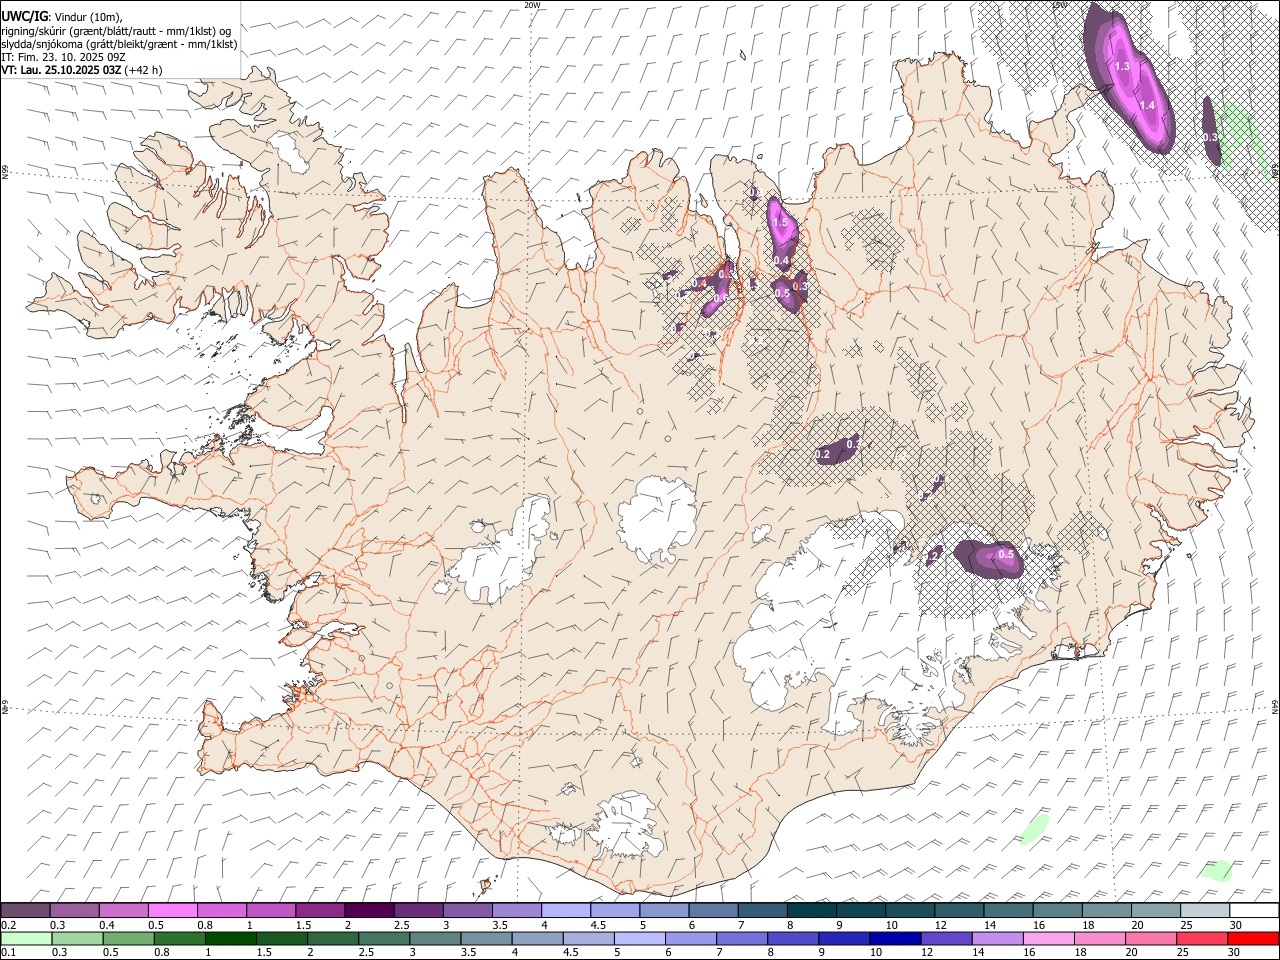Viewport: 1280px width, 960px height.
Task: Click the round white Hofsjökull glacier in central Iceland
Action: 657,520
